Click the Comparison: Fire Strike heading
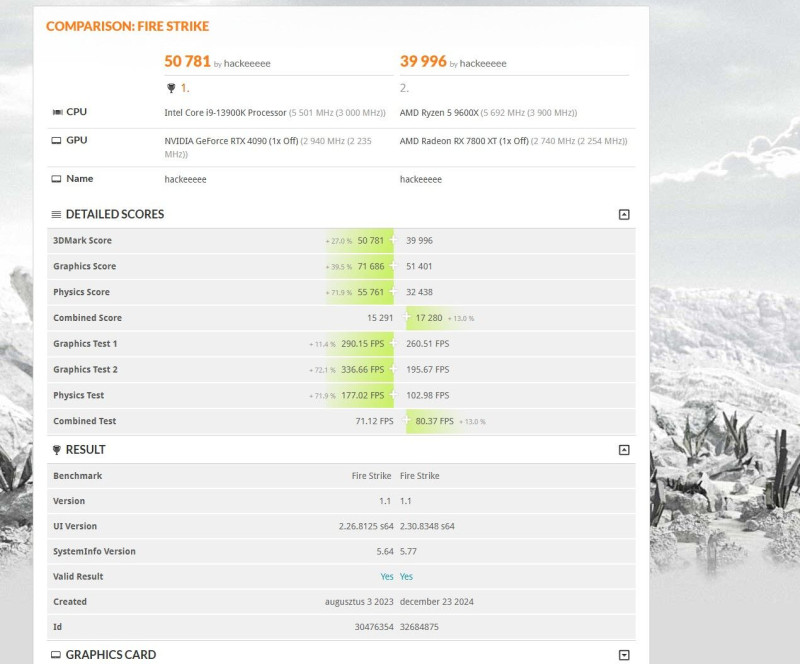 pos(128,26)
